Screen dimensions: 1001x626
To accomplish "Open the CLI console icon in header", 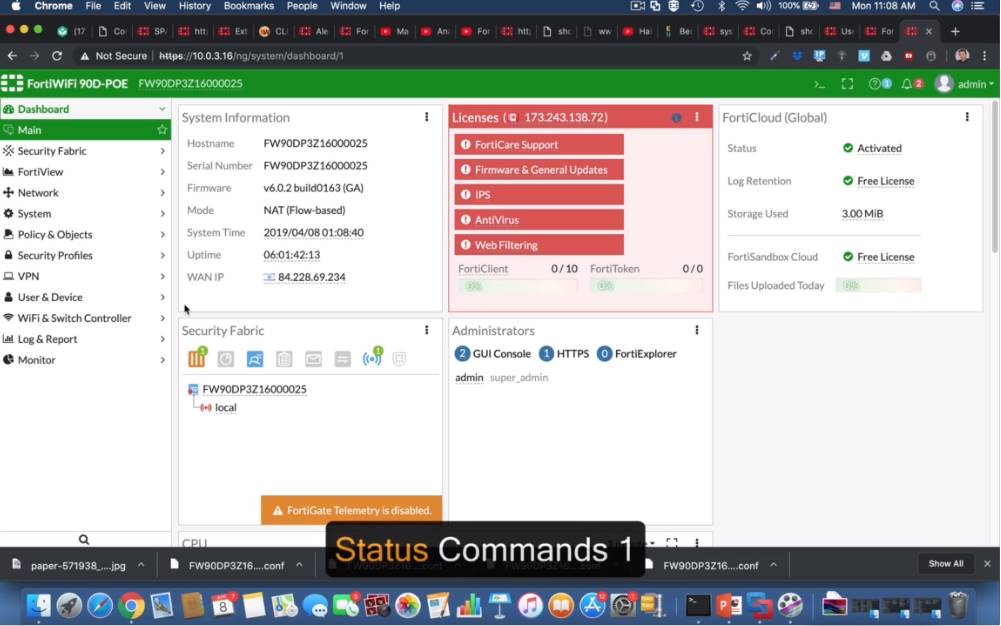I will pos(820,84).
